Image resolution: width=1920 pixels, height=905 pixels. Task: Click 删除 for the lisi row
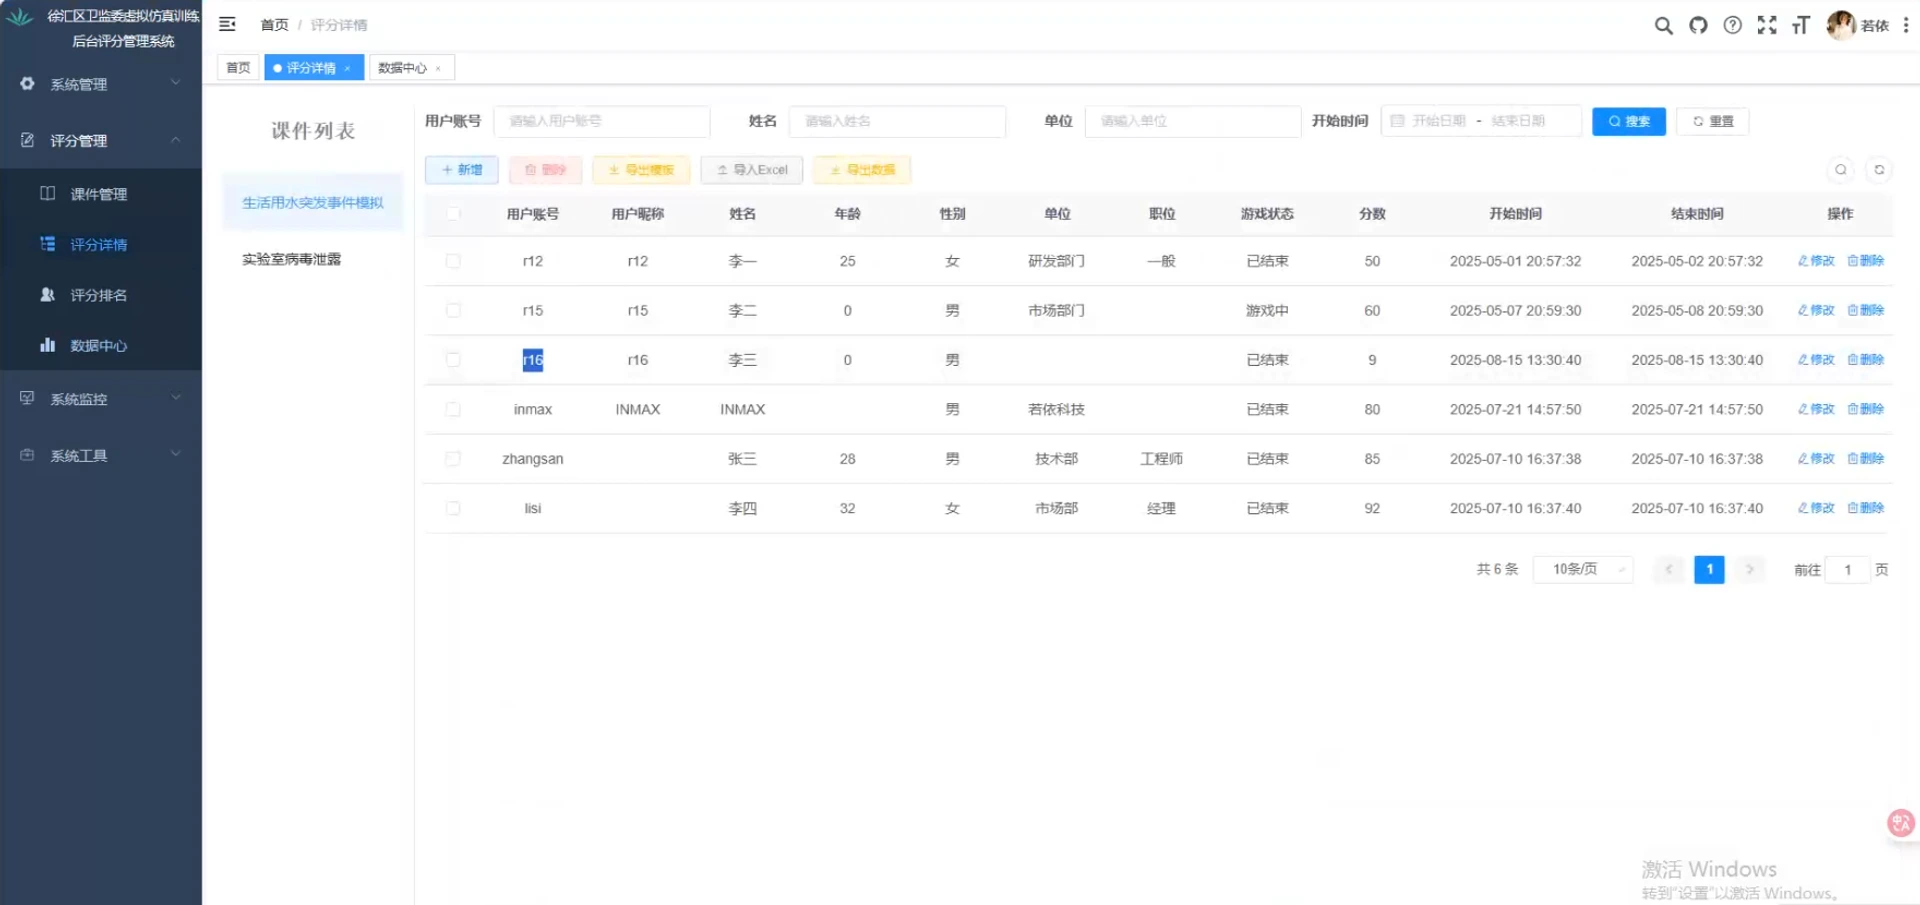tap(1865, 508)
